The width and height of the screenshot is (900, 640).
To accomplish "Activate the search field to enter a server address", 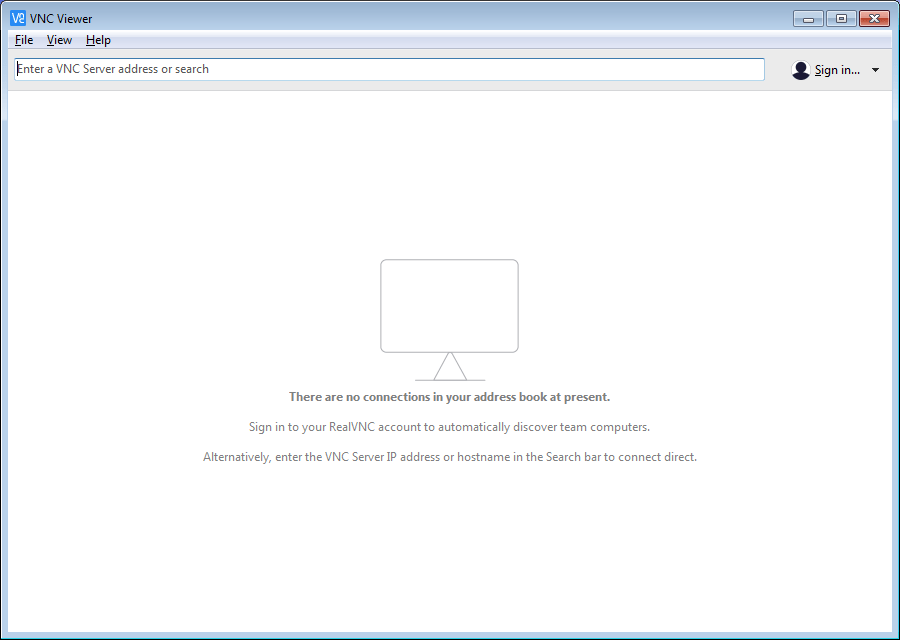I will (390, 69).
